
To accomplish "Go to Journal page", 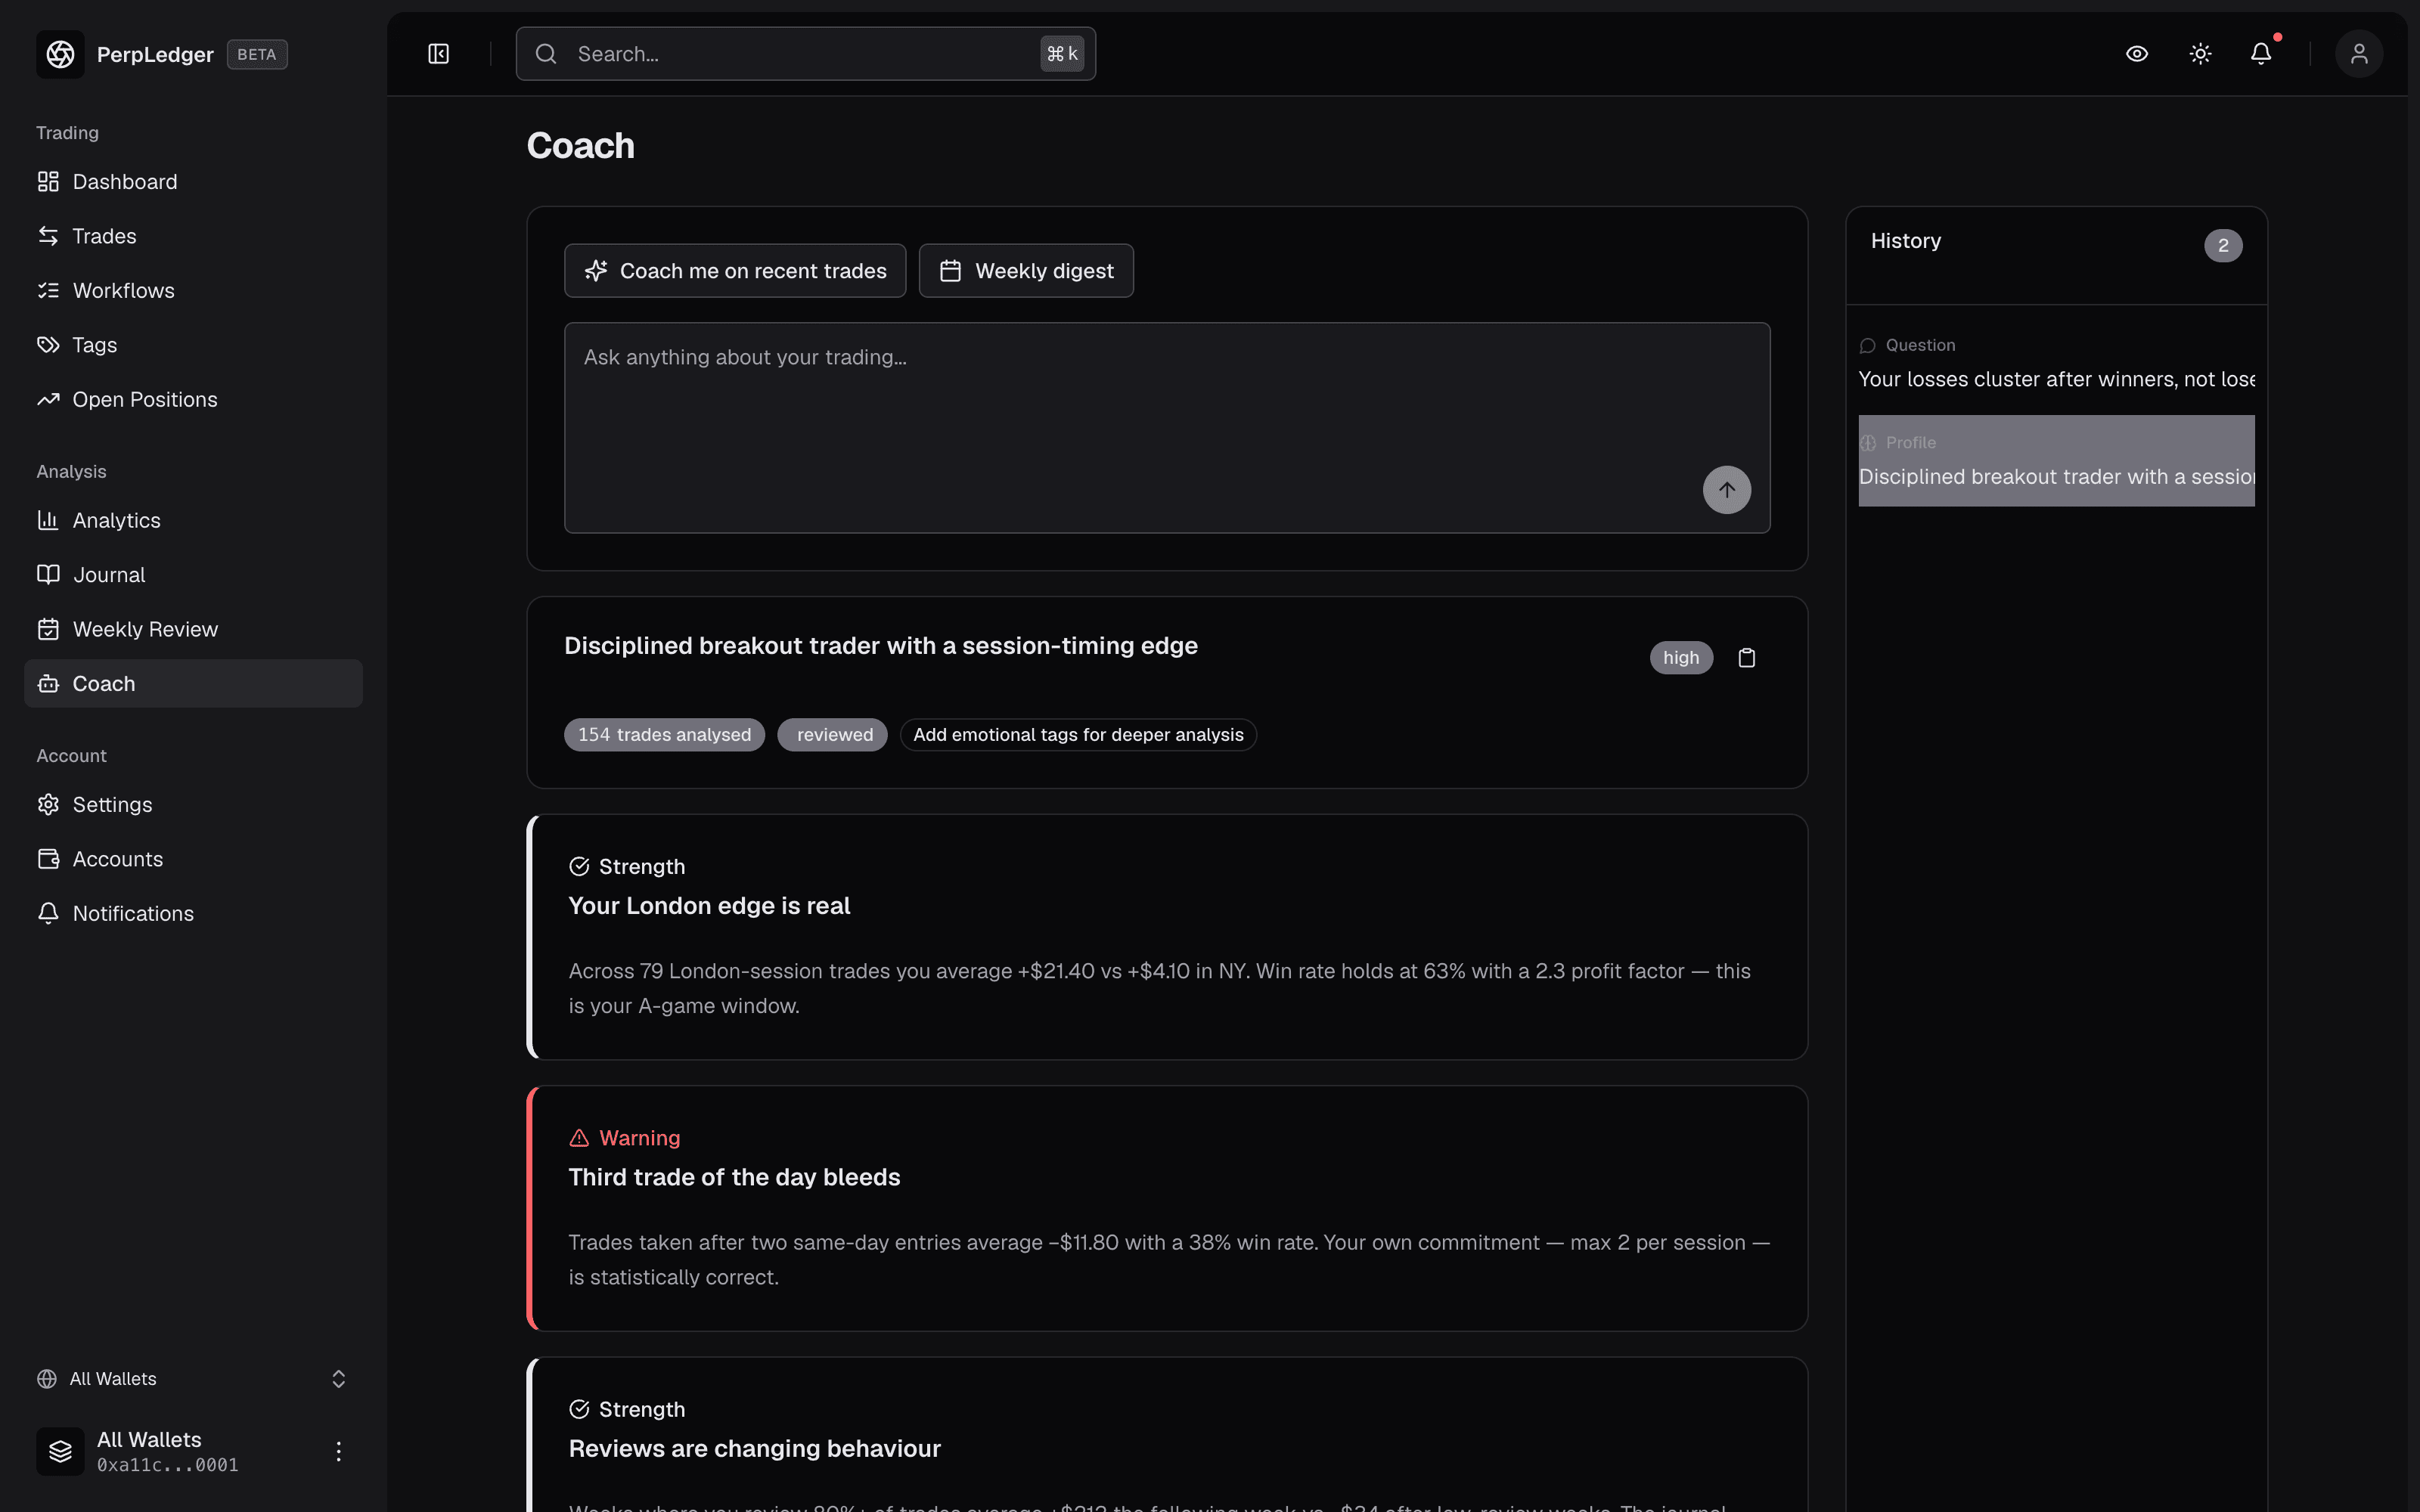I will tap(193, 575).
